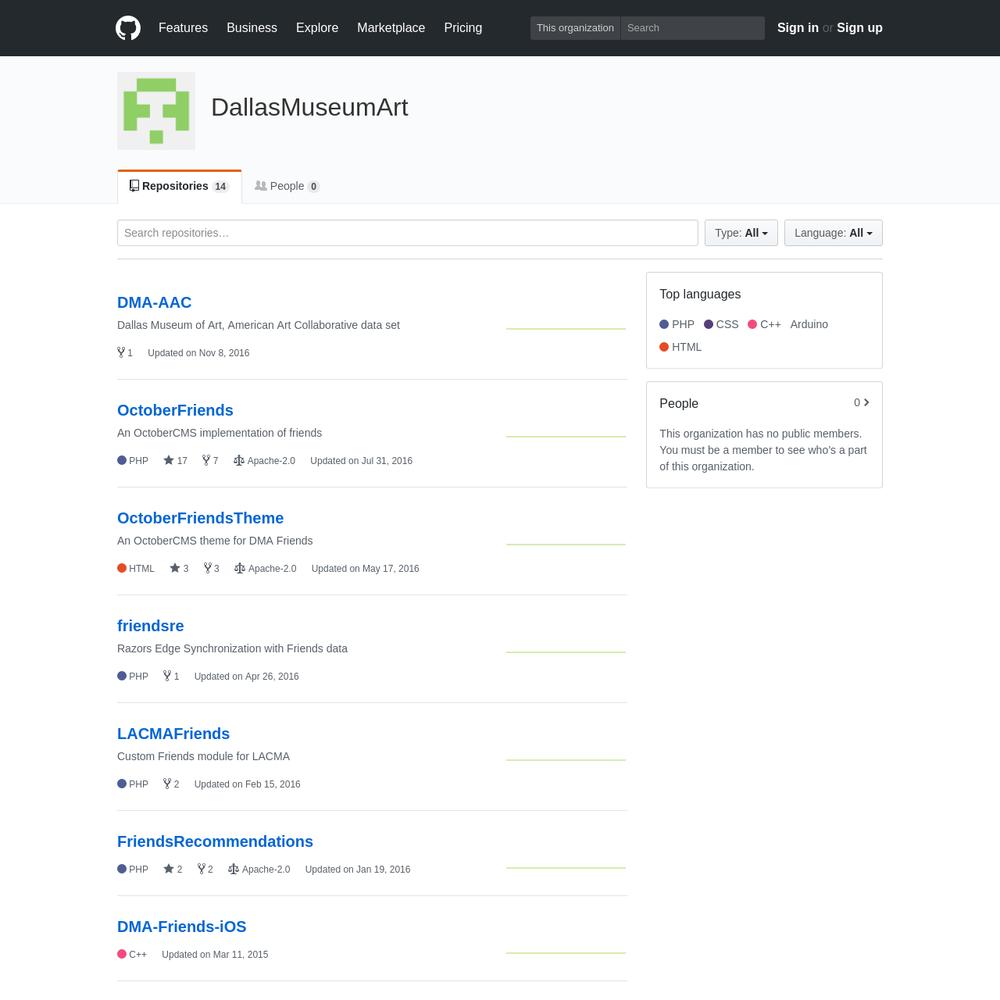Switch to the Repositories tab

[179, 186]
